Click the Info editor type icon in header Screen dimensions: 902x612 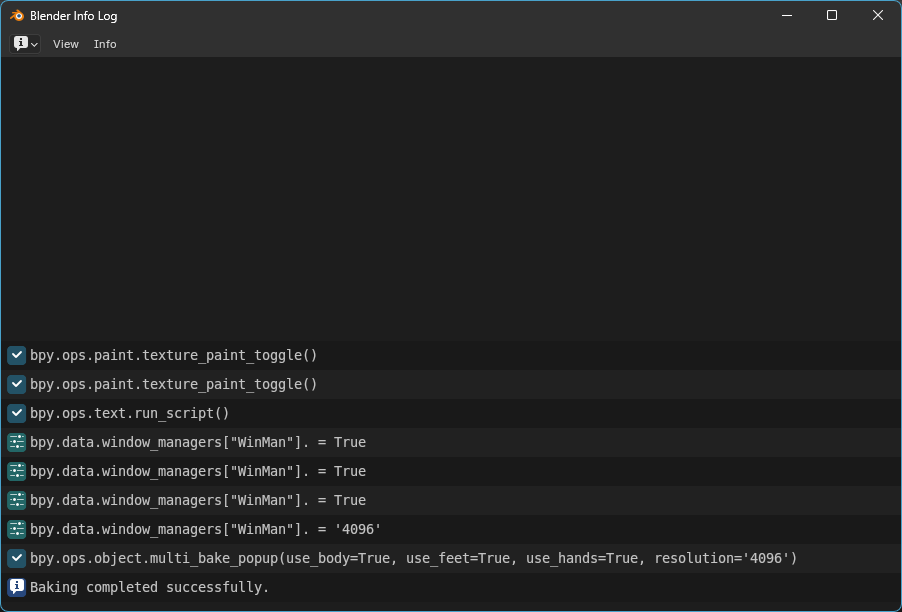(20, 43)
